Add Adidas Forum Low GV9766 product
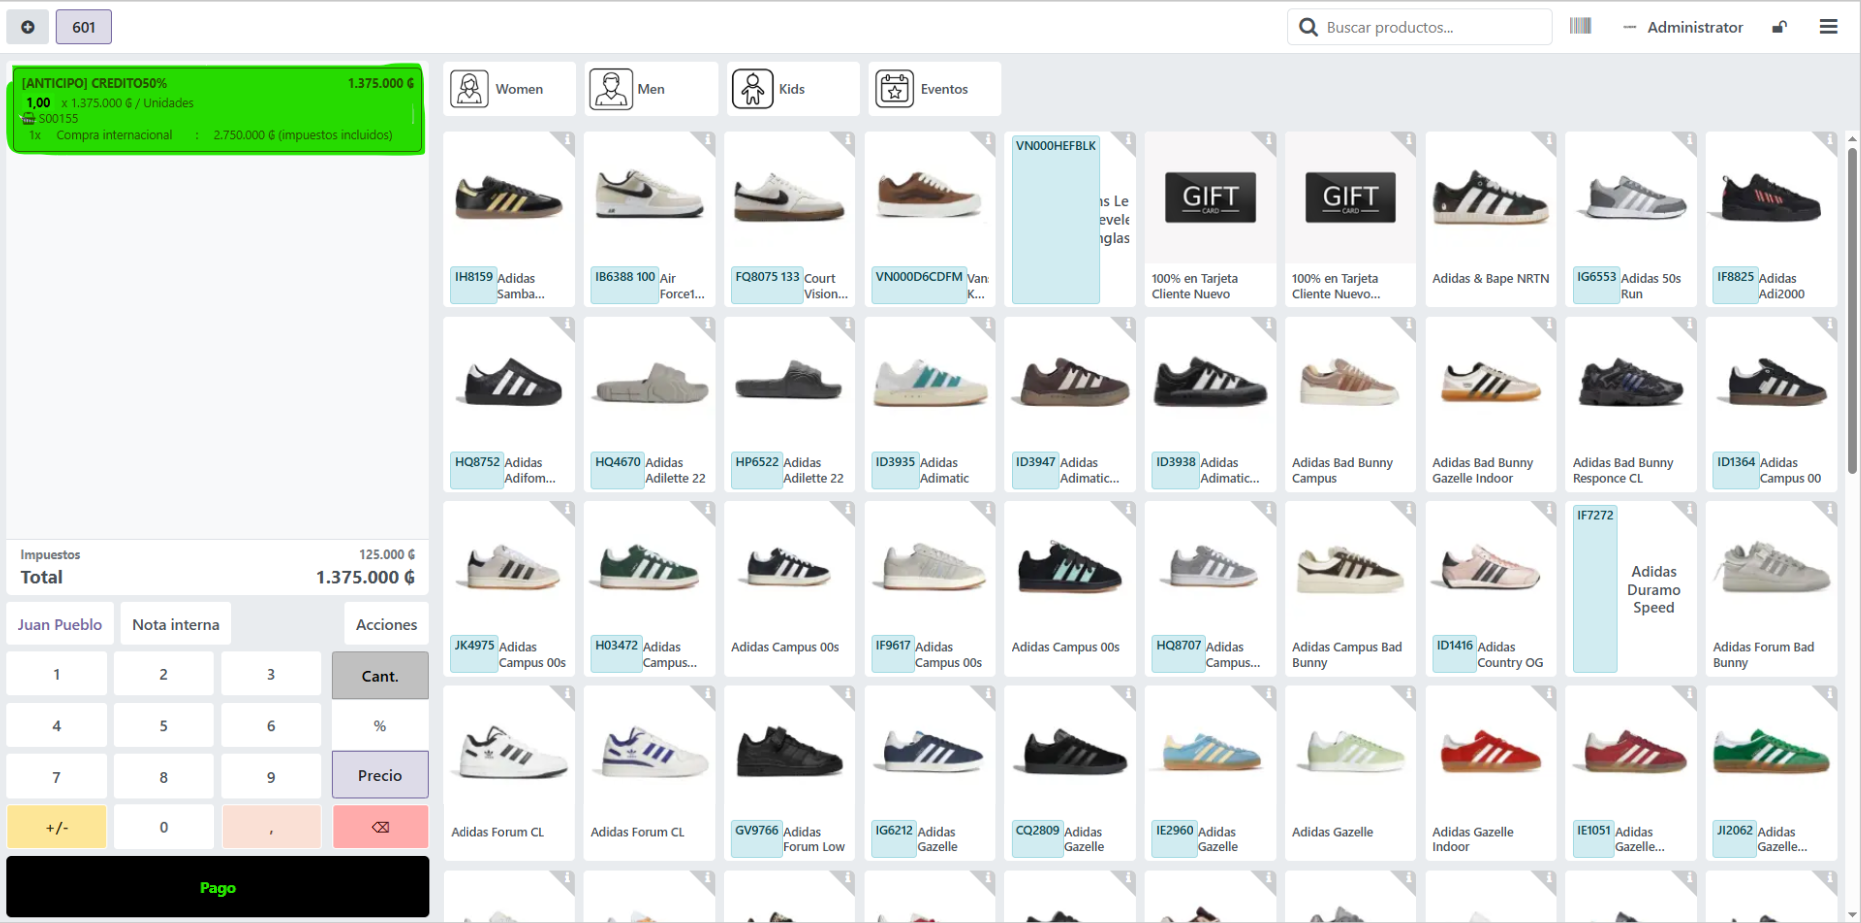Viewport: 1861px width, 923px height. [x=790, y=773]
